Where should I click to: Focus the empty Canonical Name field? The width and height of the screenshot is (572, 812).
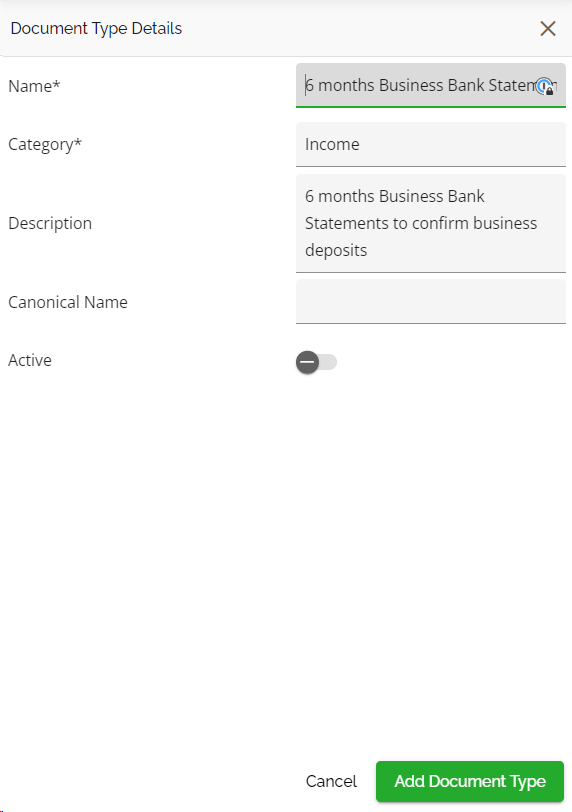pyautogui.click(x=431, y=301)
